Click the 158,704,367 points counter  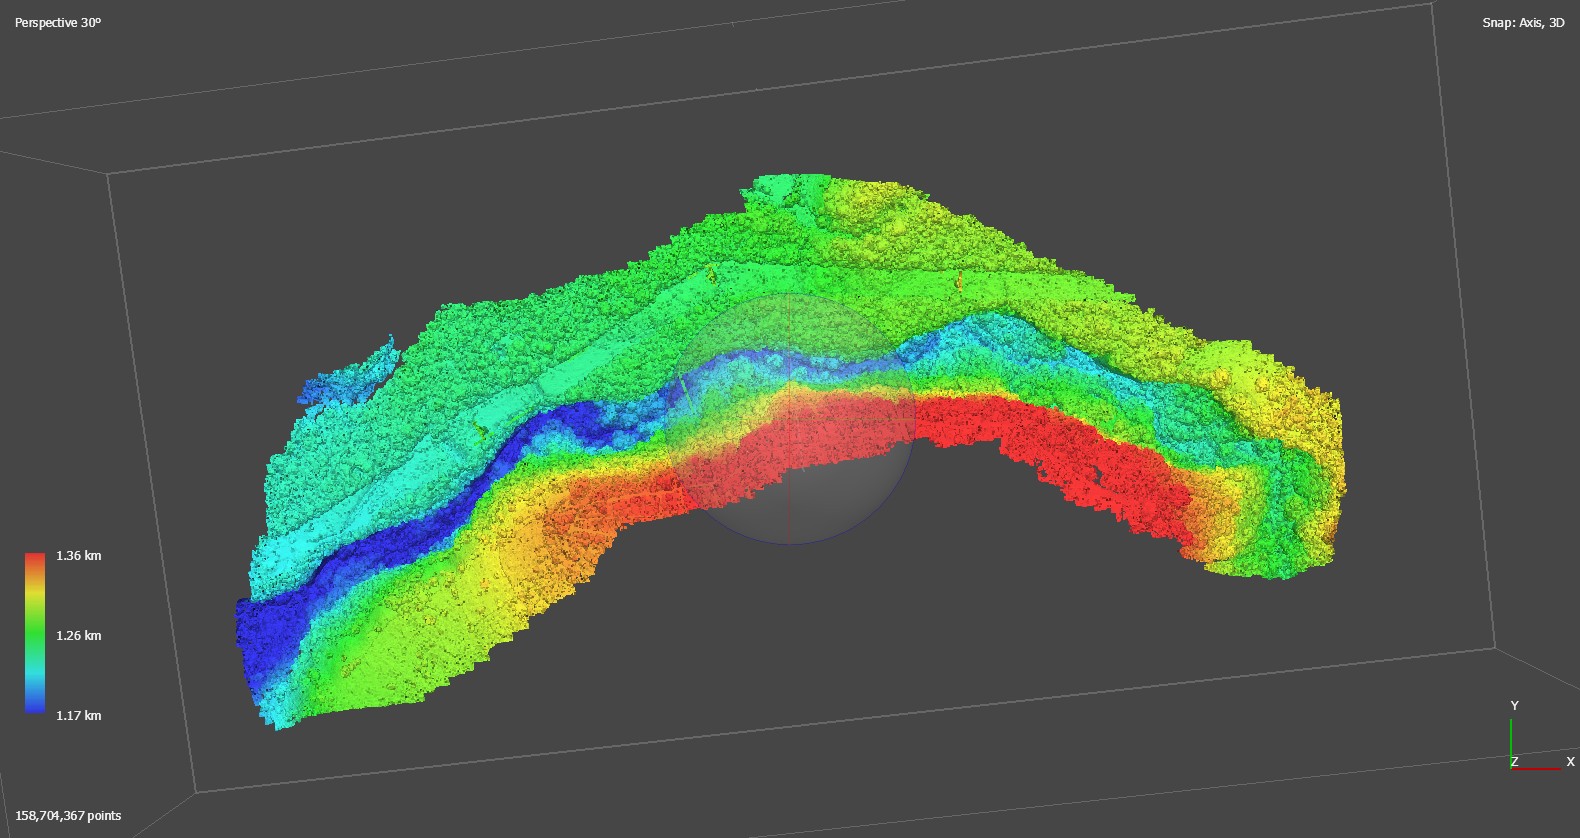[68, 815]
